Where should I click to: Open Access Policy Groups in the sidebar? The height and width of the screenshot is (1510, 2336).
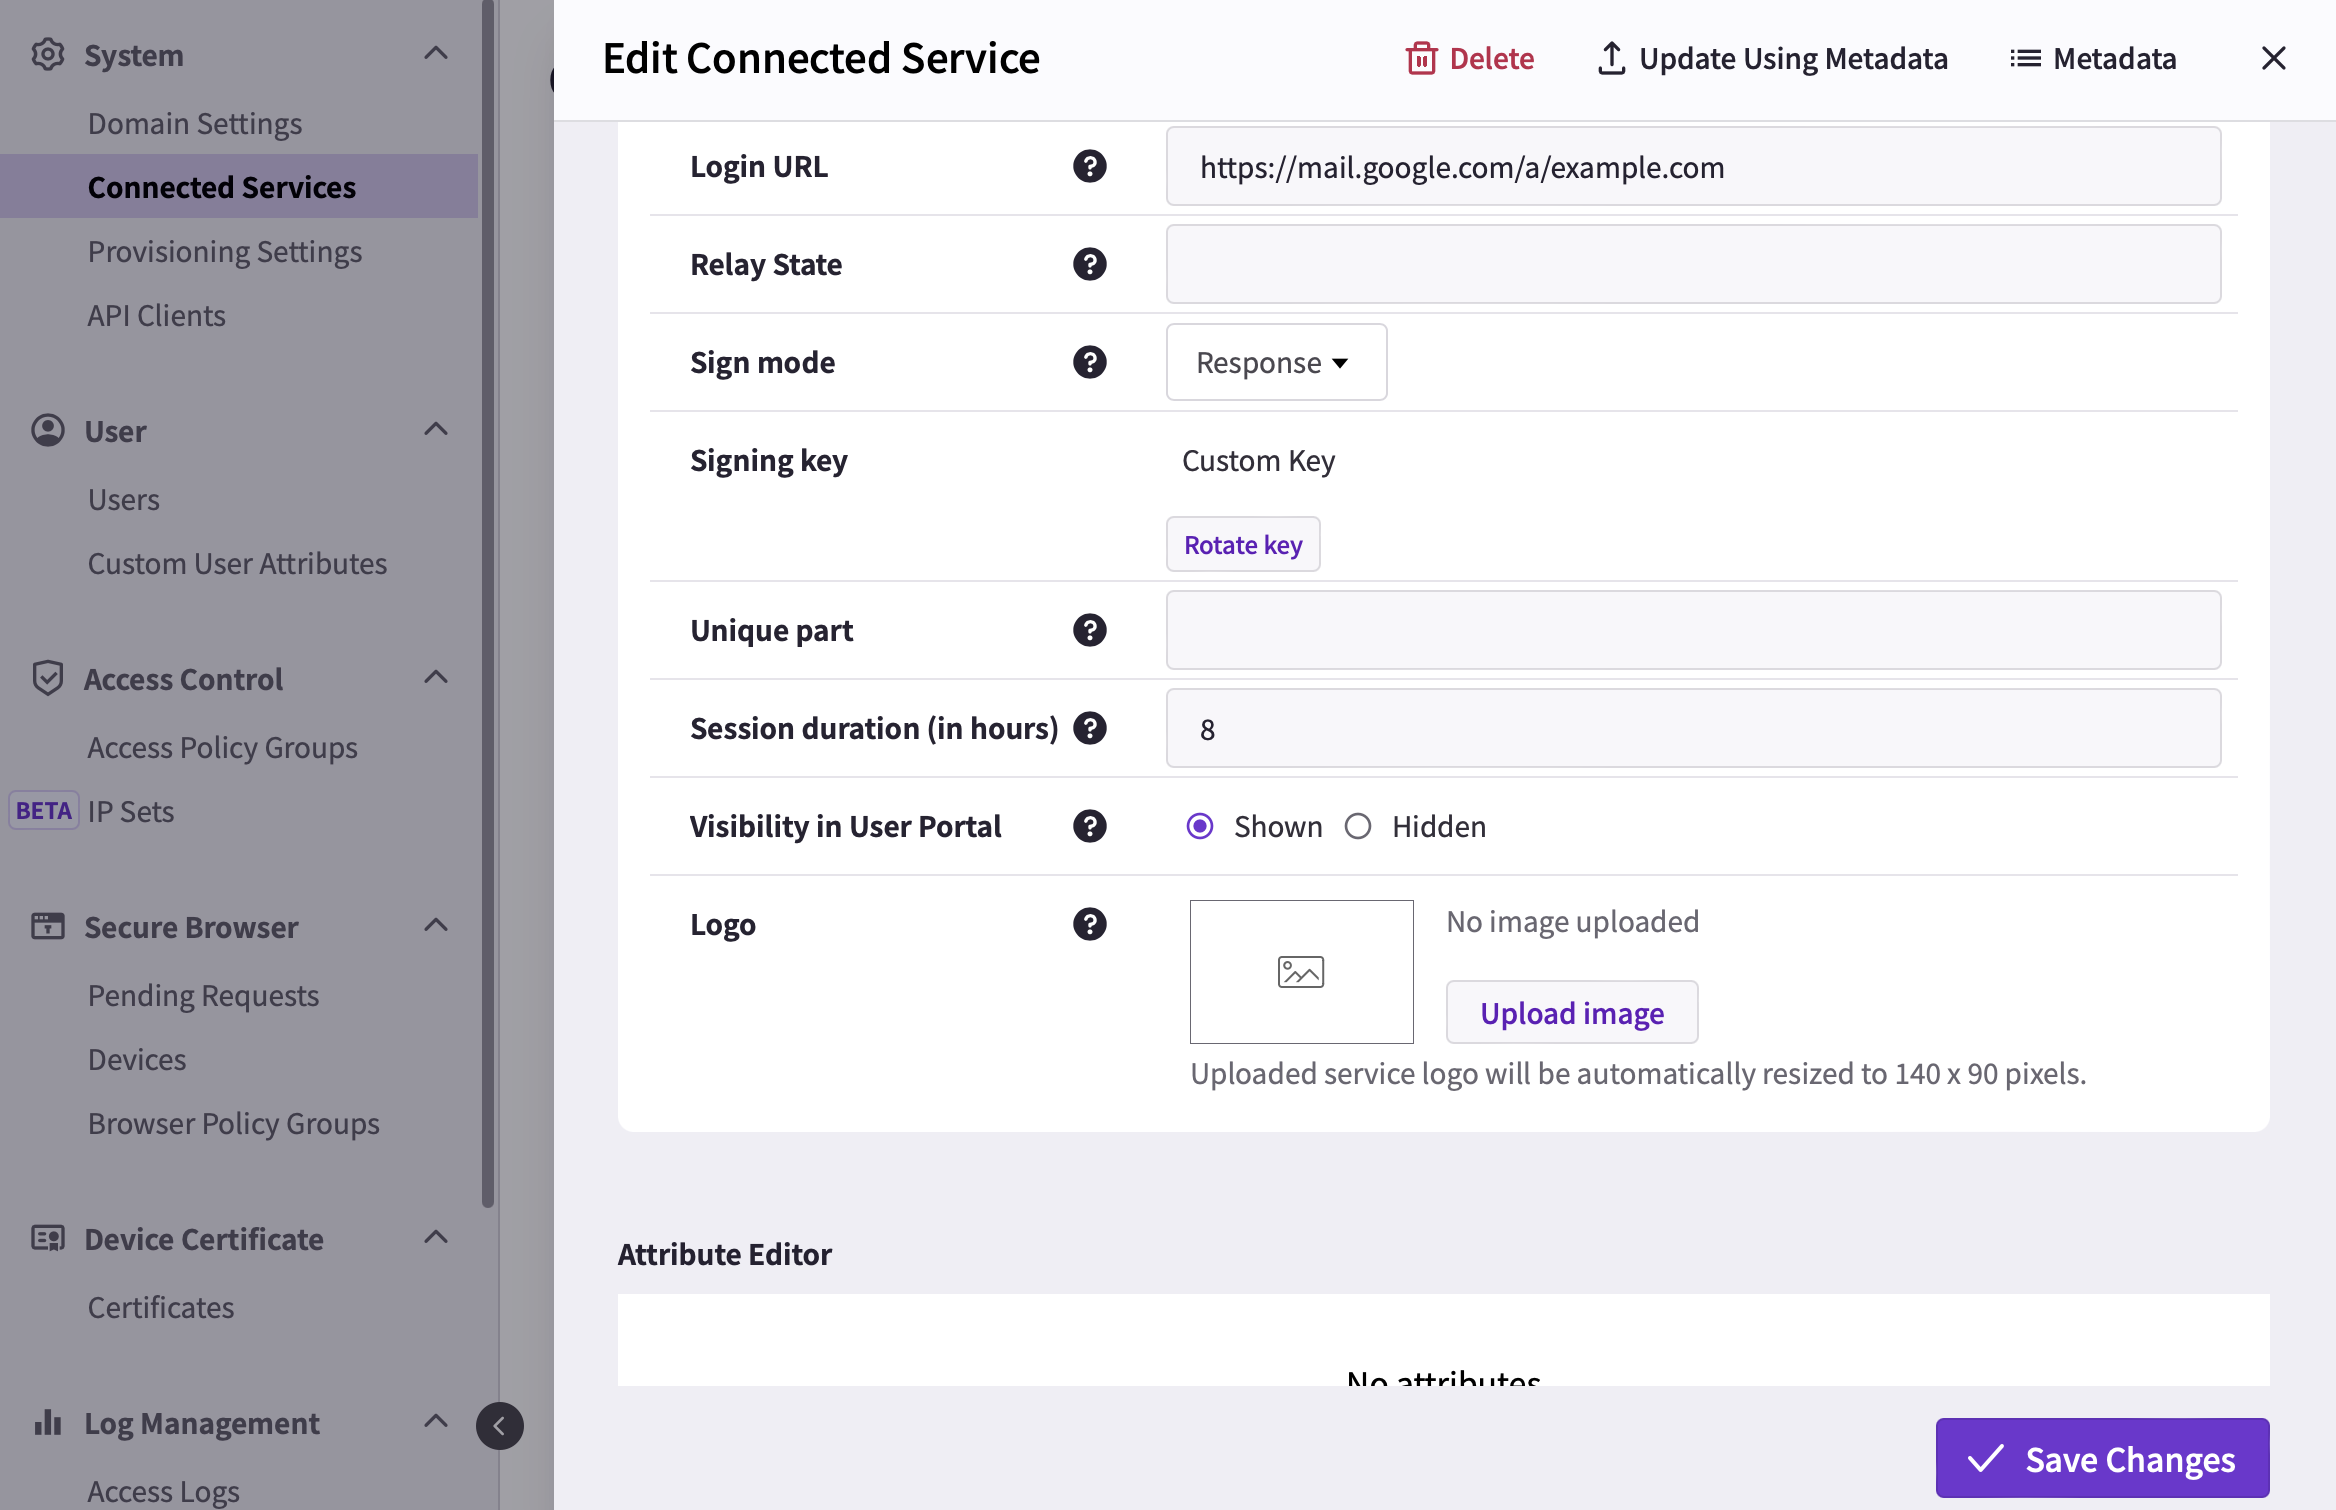222,747
